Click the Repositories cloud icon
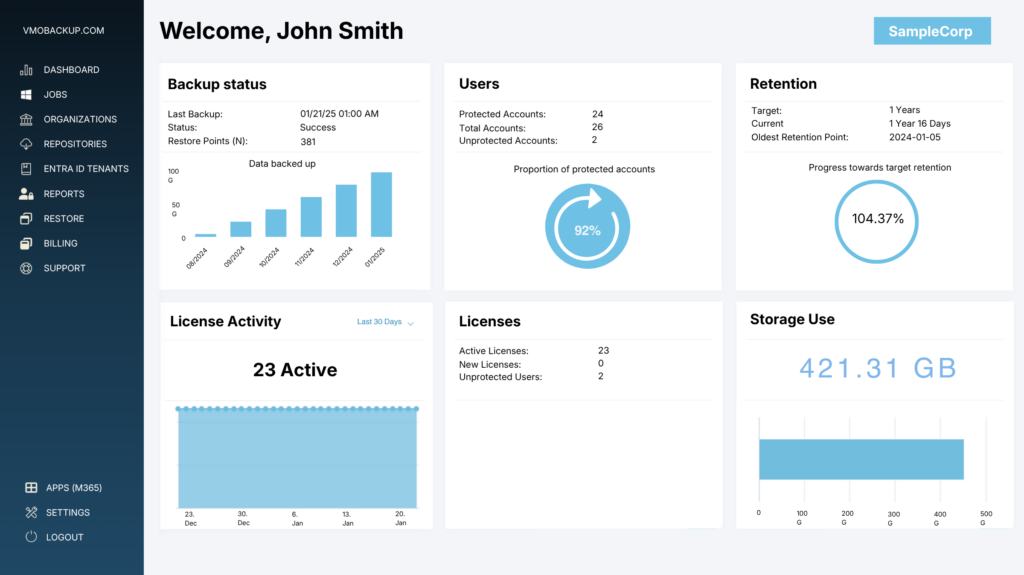1024x575 pixels. click(26, 144)
